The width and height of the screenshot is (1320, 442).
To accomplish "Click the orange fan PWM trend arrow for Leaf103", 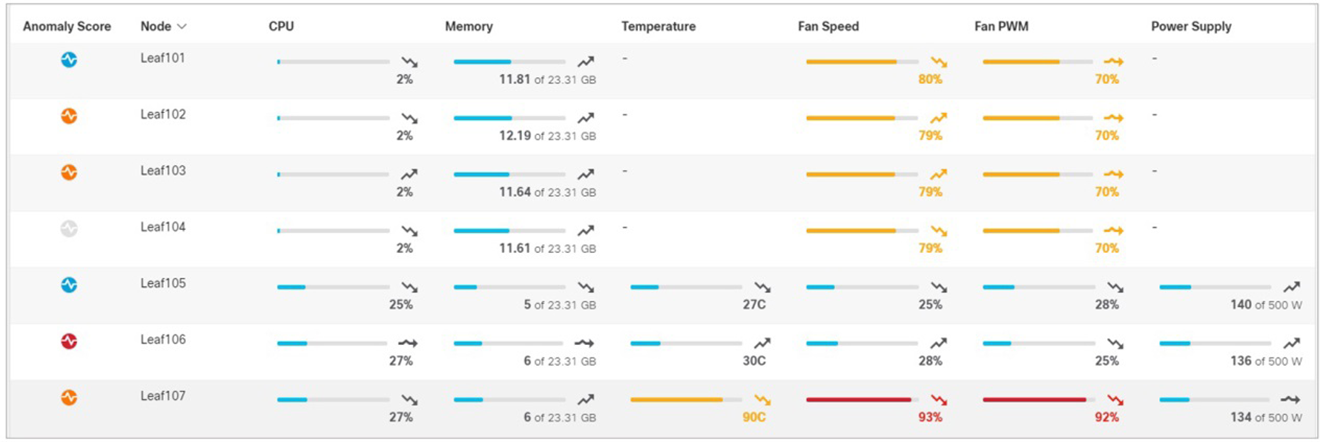I will [x=1114, y=175].
